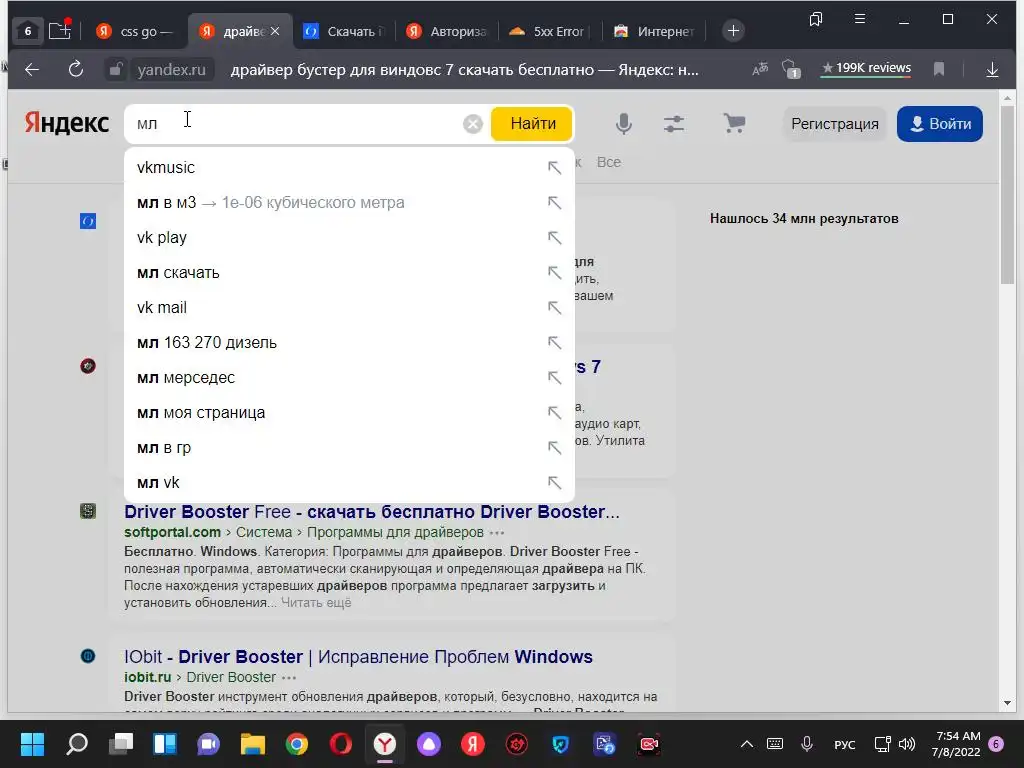Switch input language via 'РУС' indicator
1024x768 pixels.
point(844,744)
